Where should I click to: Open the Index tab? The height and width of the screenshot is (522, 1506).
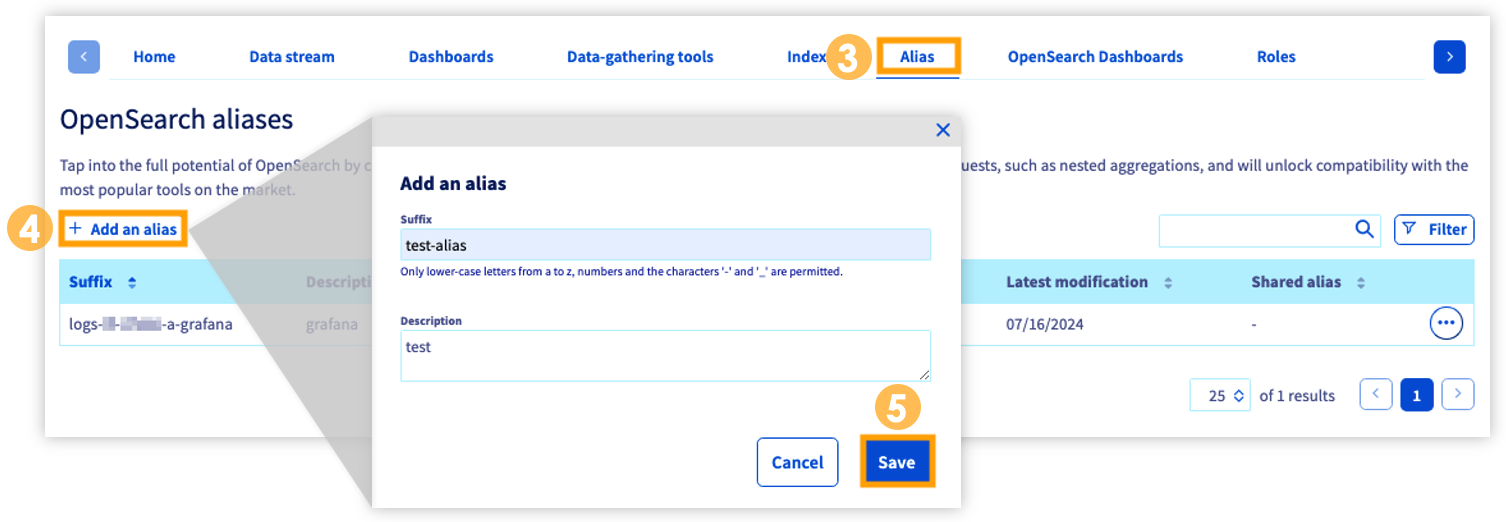(806, 57)
